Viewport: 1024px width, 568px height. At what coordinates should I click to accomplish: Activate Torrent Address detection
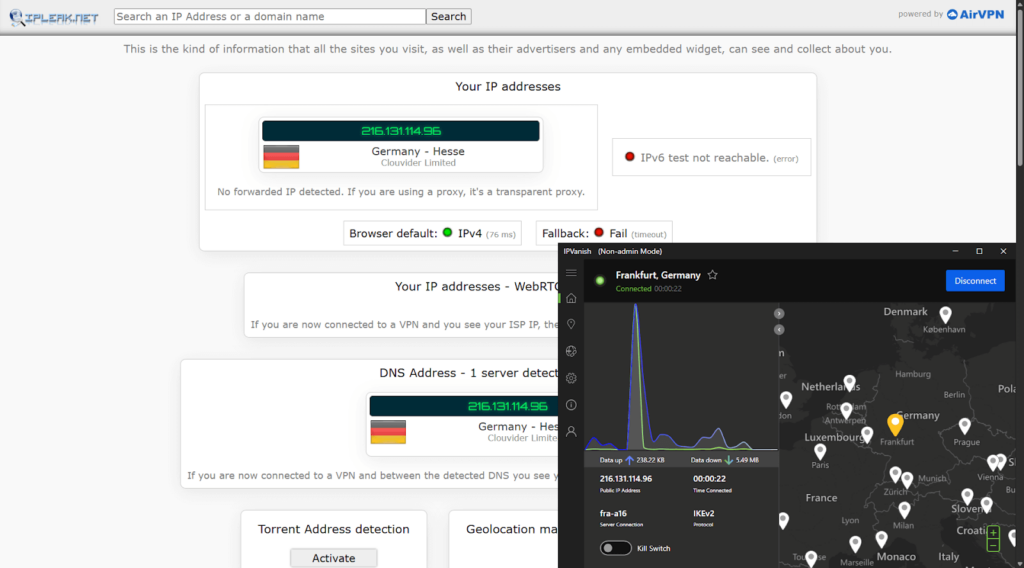[333, 558]
